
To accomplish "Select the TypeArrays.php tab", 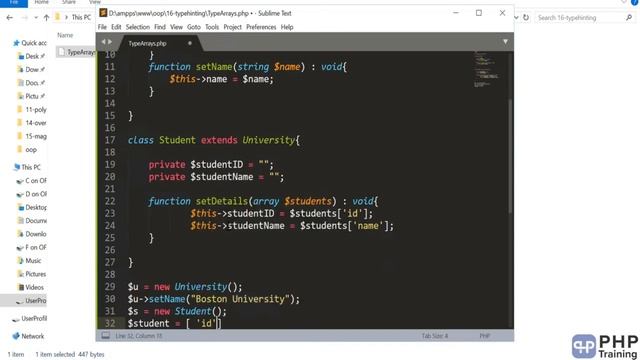I will pyautogui.click(x=147, y=43).
